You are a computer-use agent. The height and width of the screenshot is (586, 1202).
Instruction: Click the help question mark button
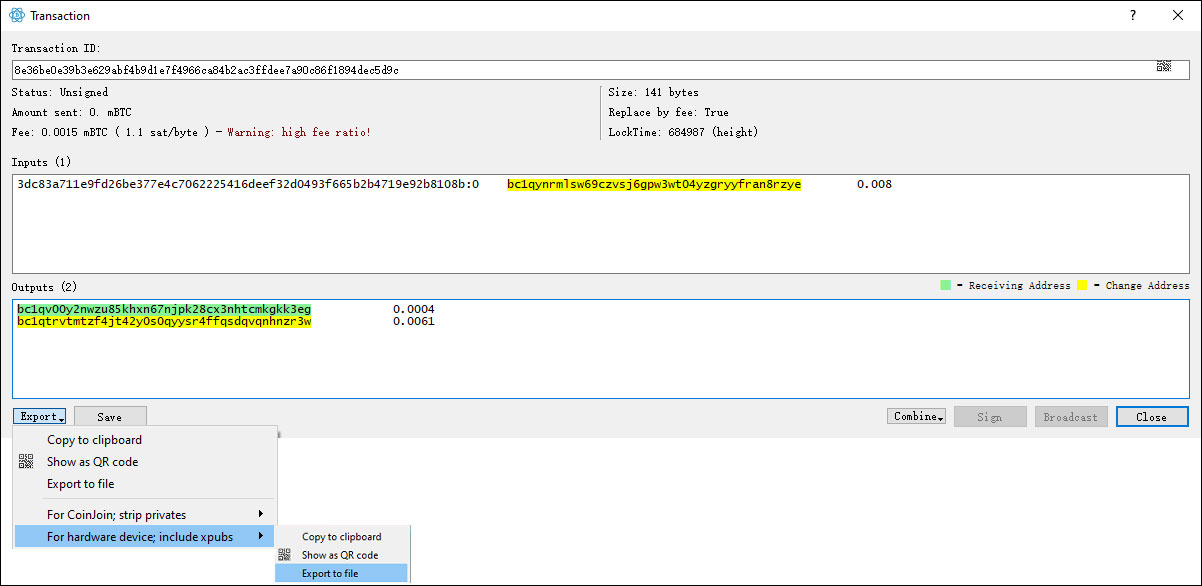click(x=1133, y=16)
